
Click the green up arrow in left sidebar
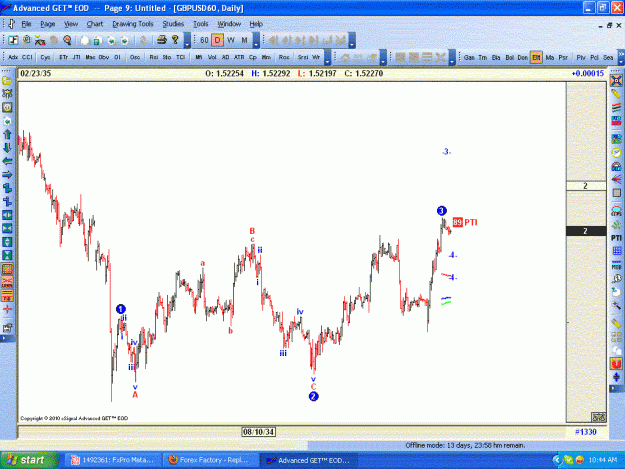pos(7,134)
